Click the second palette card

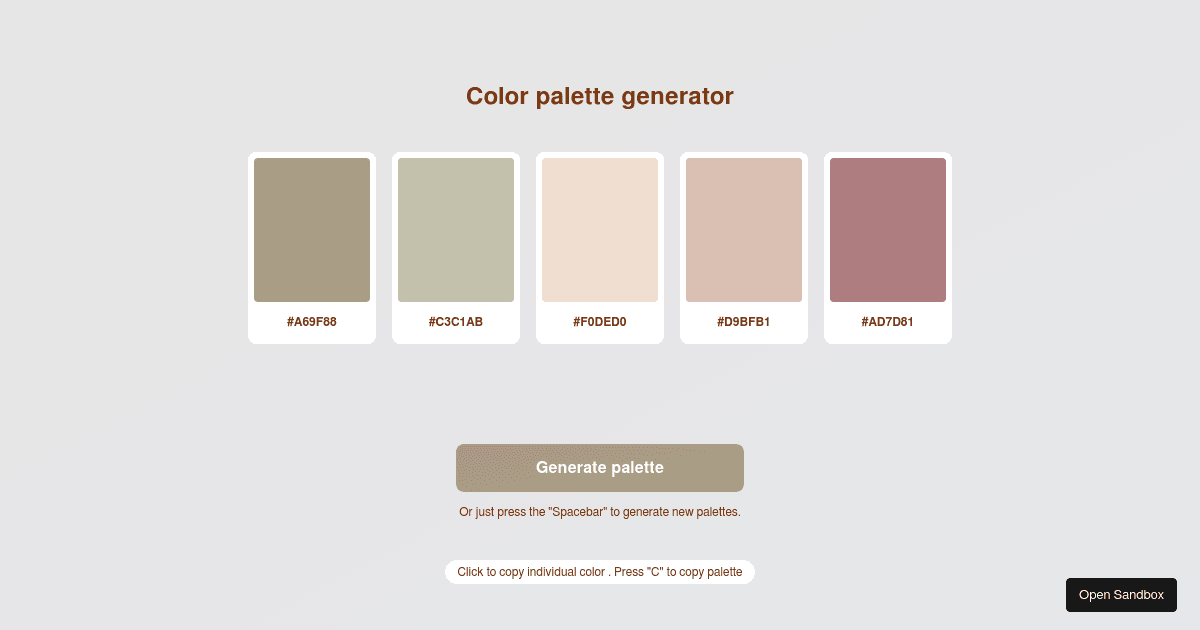(x=455, y=248)
